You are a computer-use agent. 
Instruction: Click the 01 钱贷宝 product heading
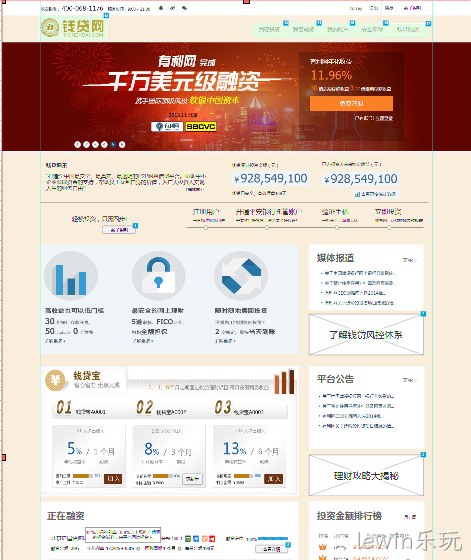pyautogui.click(x=81, y=408)
